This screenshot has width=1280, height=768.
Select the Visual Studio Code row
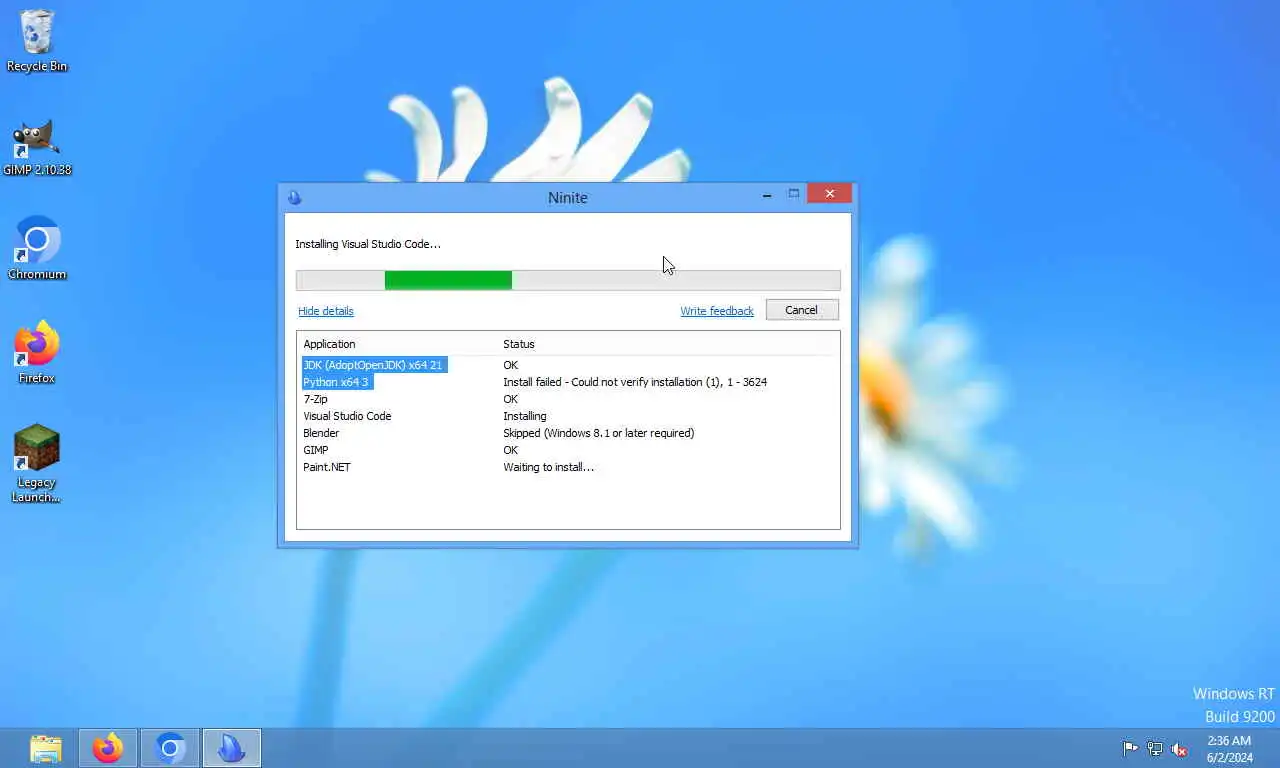coord(568,416)
